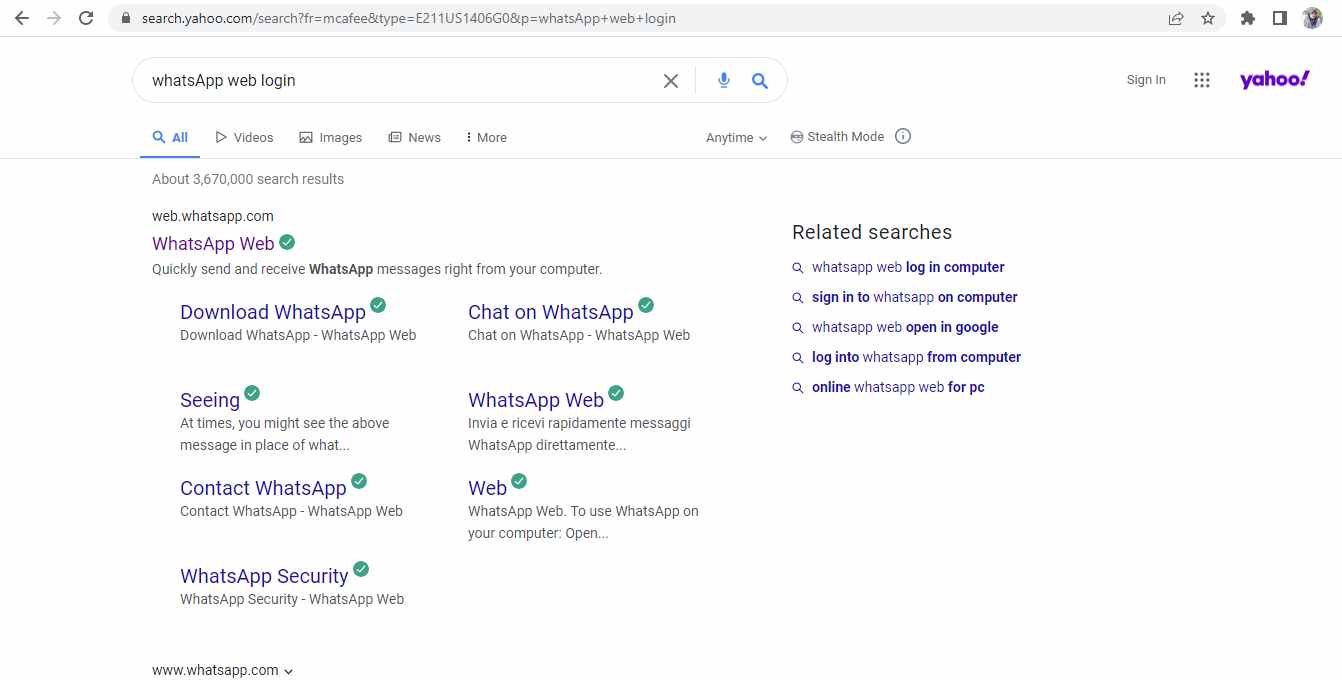Expand the More search options menu
This screenshot has width=1342, height=680.
[486, 138]
